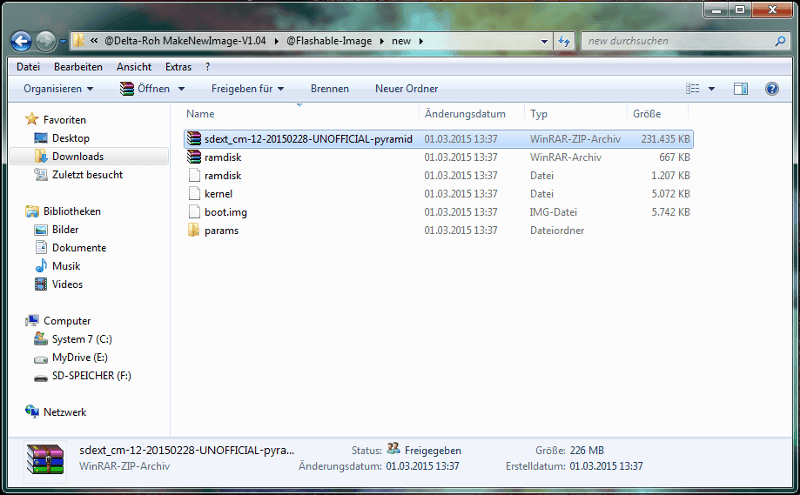Open subfolder arrow after 'new' breadcrumb
The width and height of the screenshot is (800, 495).
pos(421,41)
